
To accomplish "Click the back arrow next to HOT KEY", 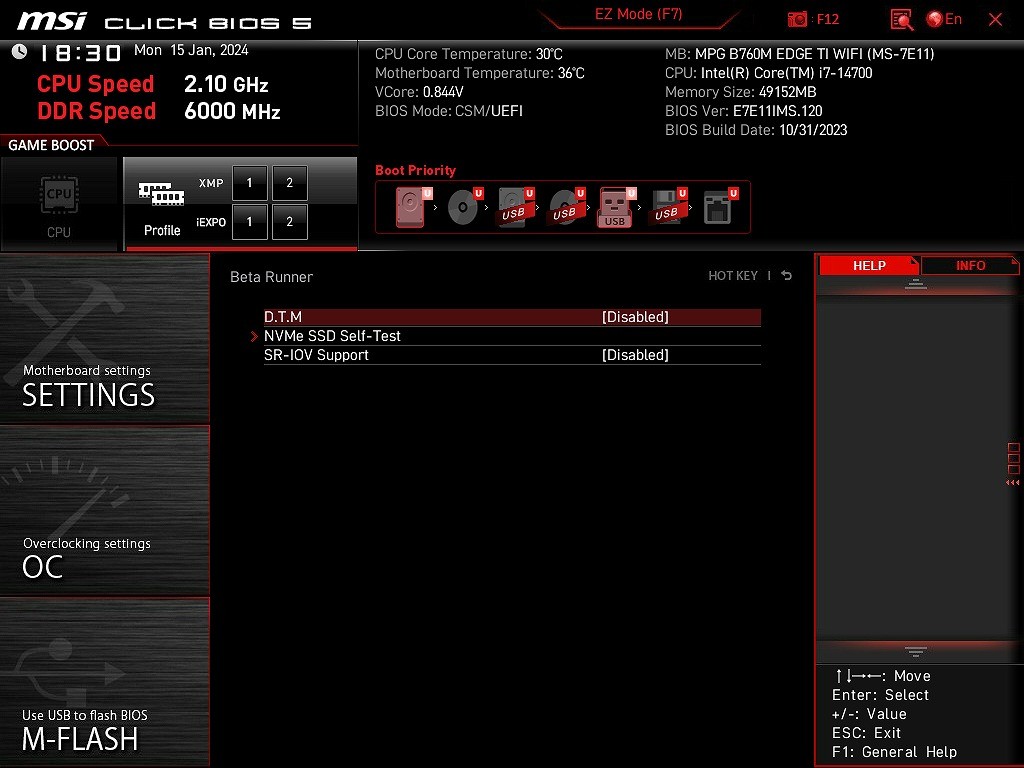I will pyautogui.click(x=787, y=276).
